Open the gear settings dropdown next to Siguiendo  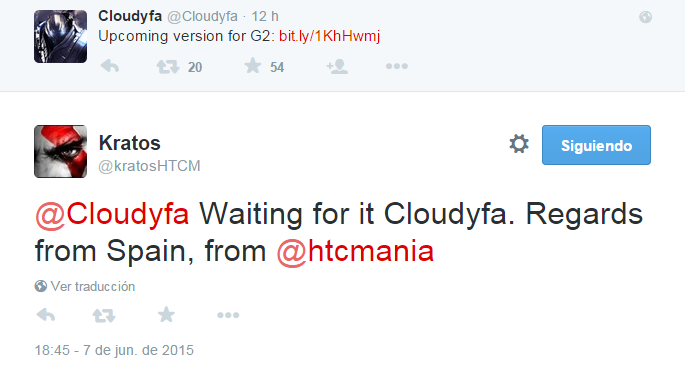(519, 144)
